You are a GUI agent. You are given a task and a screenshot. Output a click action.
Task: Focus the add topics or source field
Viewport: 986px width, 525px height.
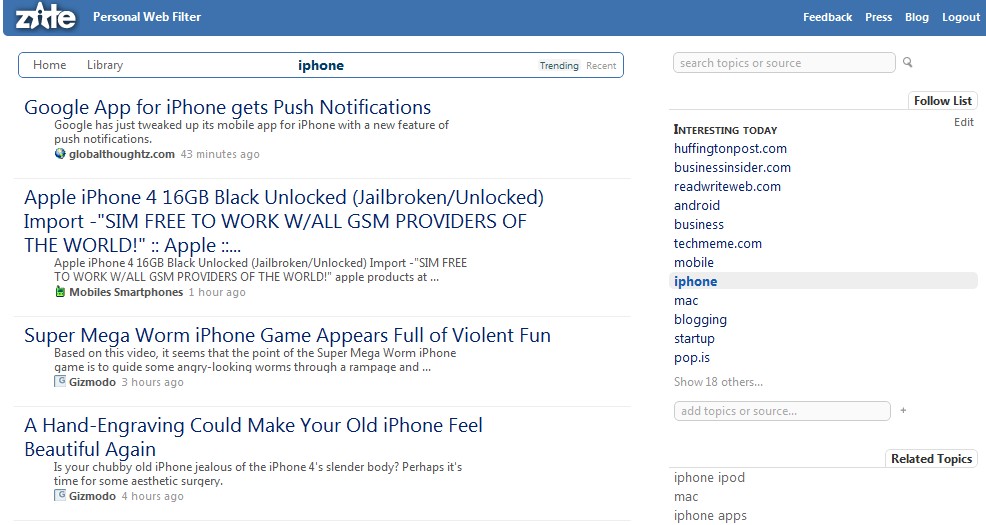[781, 411]
